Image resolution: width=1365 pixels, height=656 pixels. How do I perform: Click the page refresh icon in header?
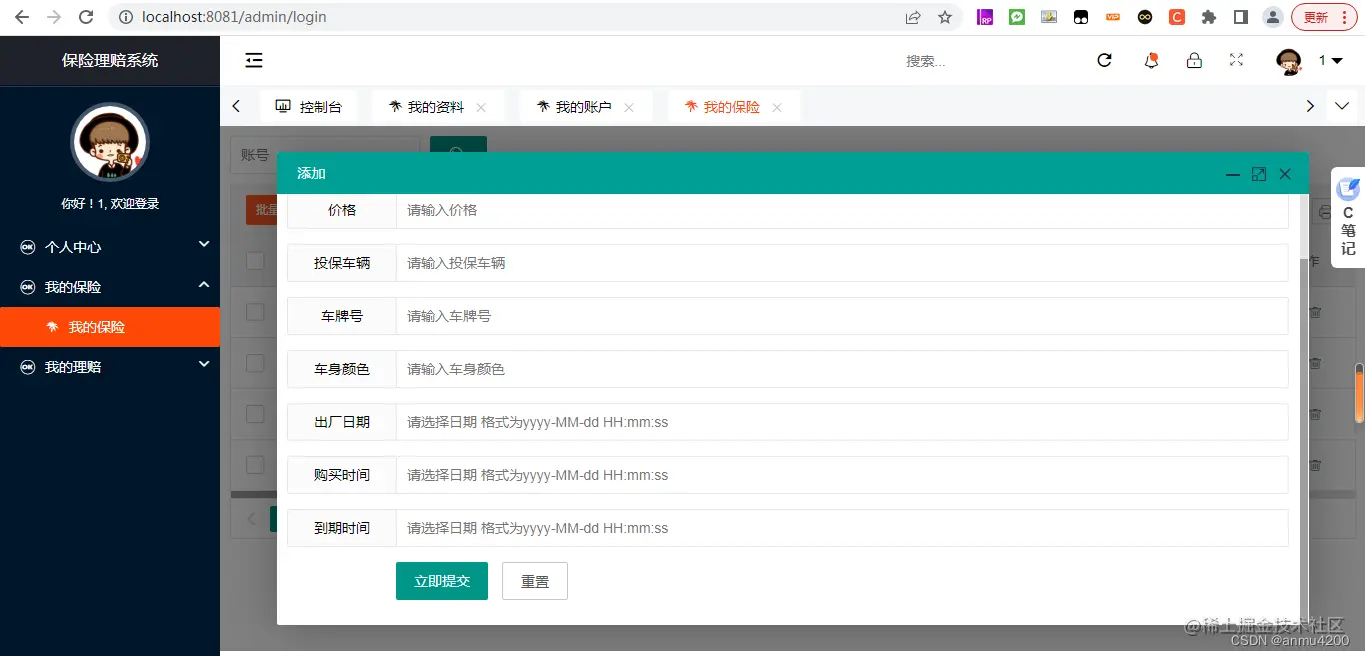coord(1104,61)
